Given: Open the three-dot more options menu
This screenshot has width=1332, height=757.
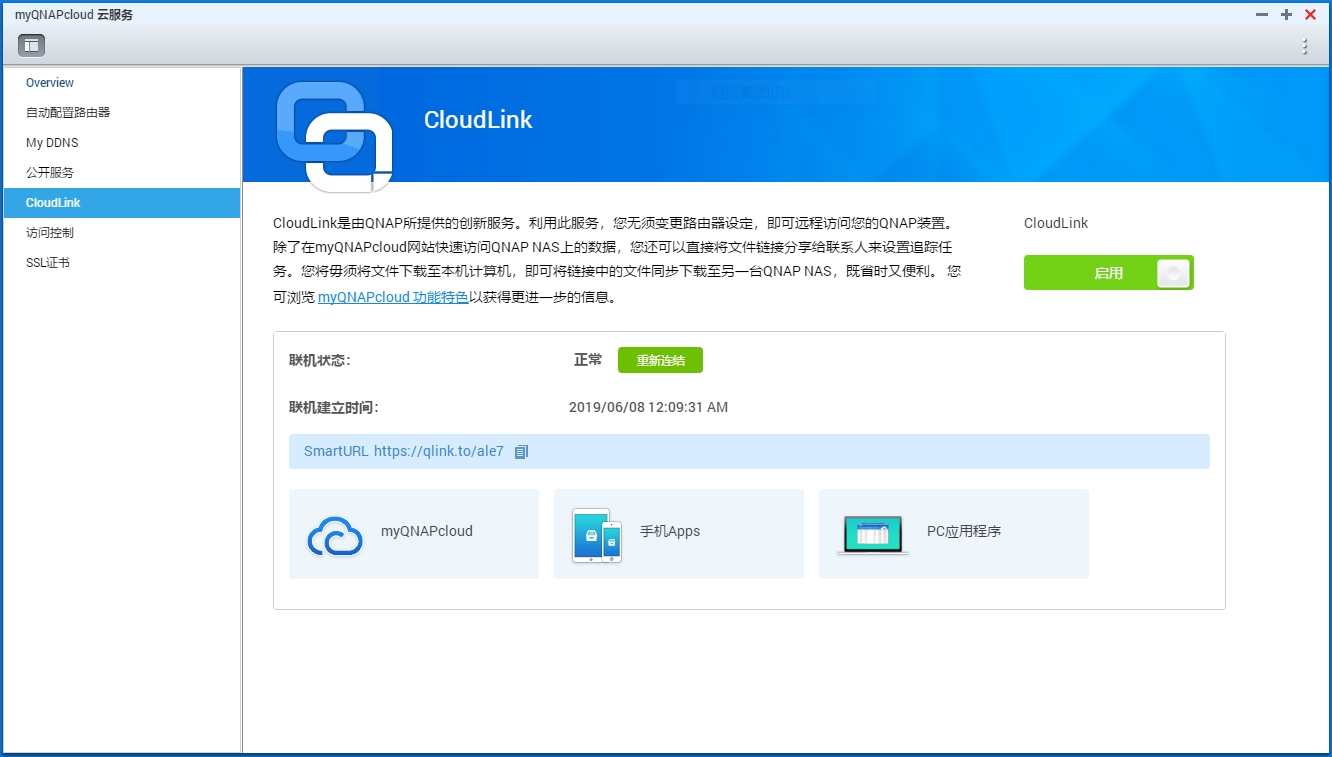Looking at the screenshot, I should pos(1304,46).
